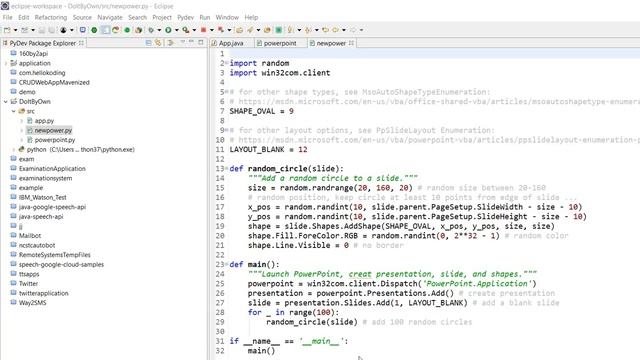The height and width of the screenshot is (360, 640).
Task: Fold the random_circle function at line 13
Action: click(x=227, y=168)
